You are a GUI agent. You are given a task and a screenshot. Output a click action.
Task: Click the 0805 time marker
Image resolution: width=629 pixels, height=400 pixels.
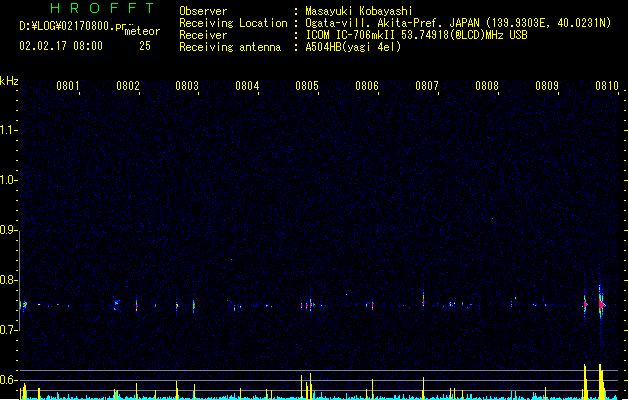[x=307, y=86]
